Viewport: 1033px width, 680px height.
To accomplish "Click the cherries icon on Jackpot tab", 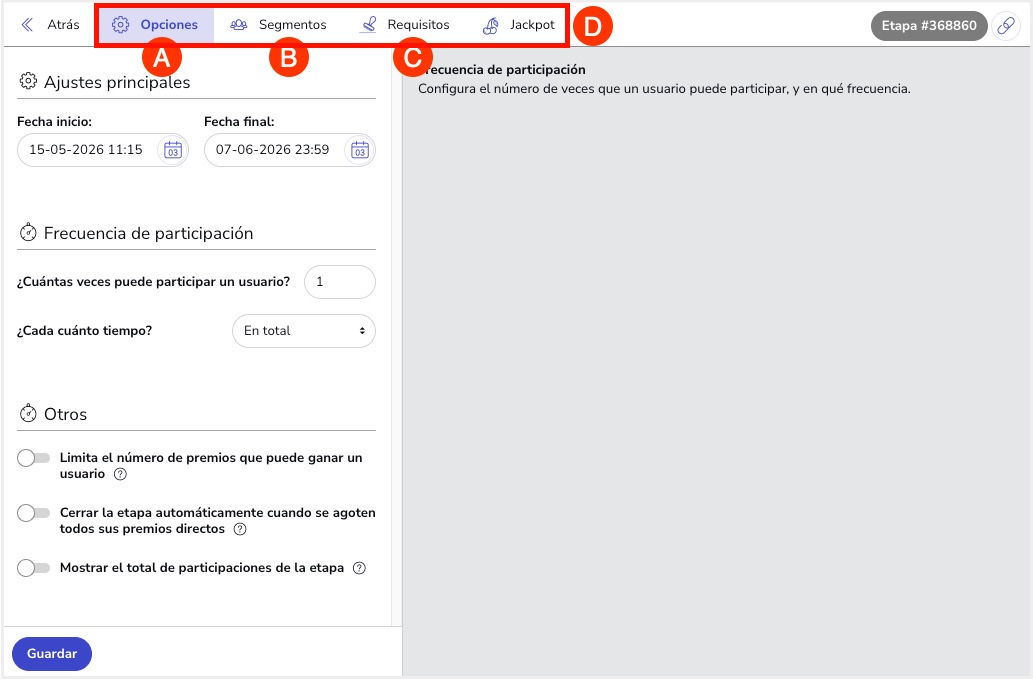I will [491, 25].
